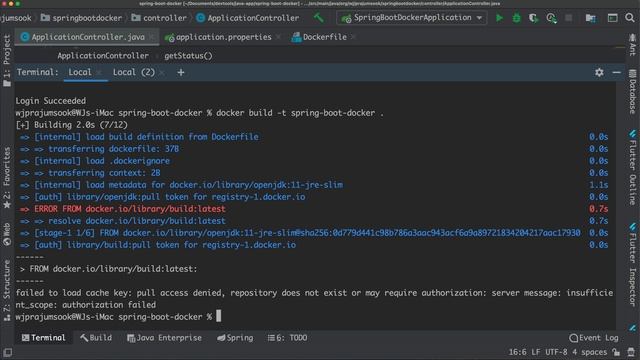Open the Build tool window button
640x360 pixels.
pos(96,338)
